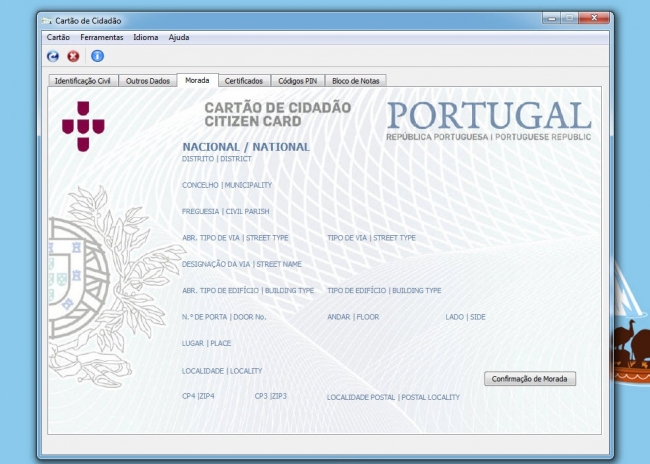Open the Ferramentas menu
Image resolution: width=650 pixels, height=464 pixels.
click(102, 37)
